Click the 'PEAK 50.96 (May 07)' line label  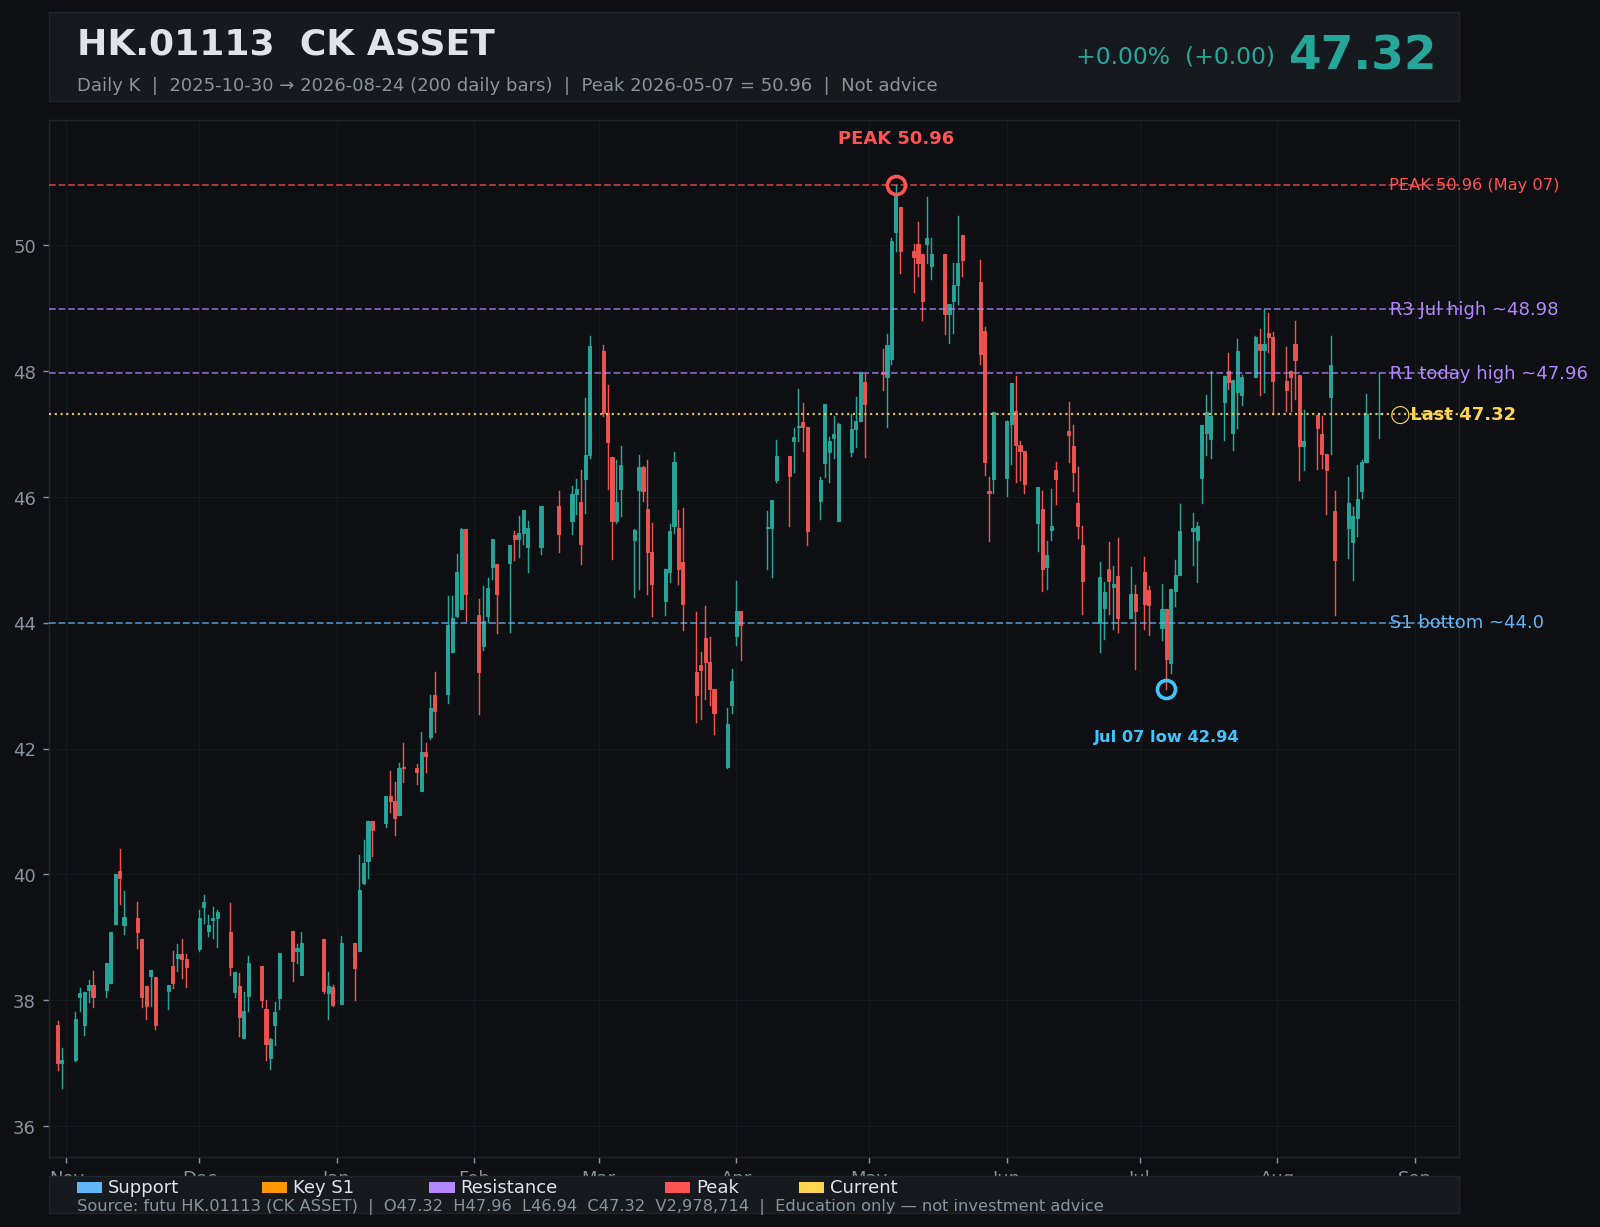[x=1474, y=185]
